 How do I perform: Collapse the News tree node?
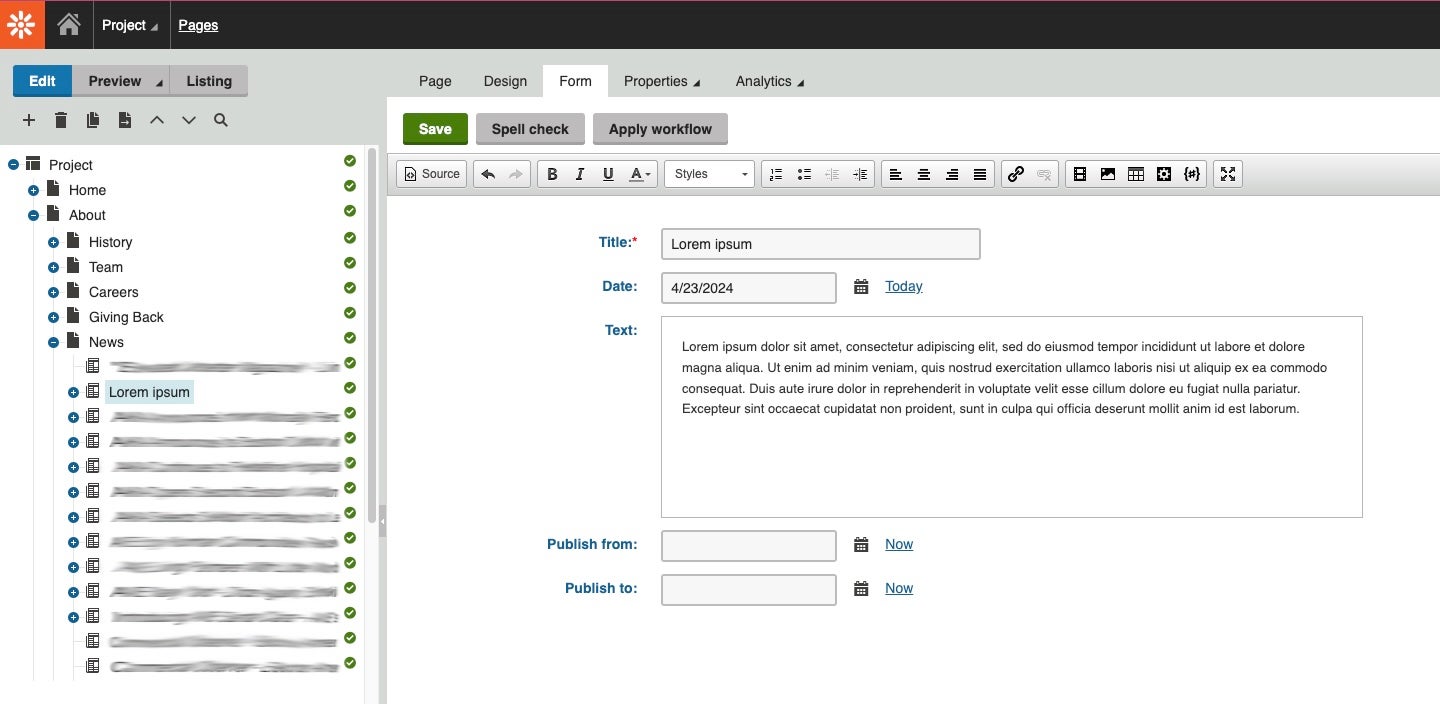53,341
